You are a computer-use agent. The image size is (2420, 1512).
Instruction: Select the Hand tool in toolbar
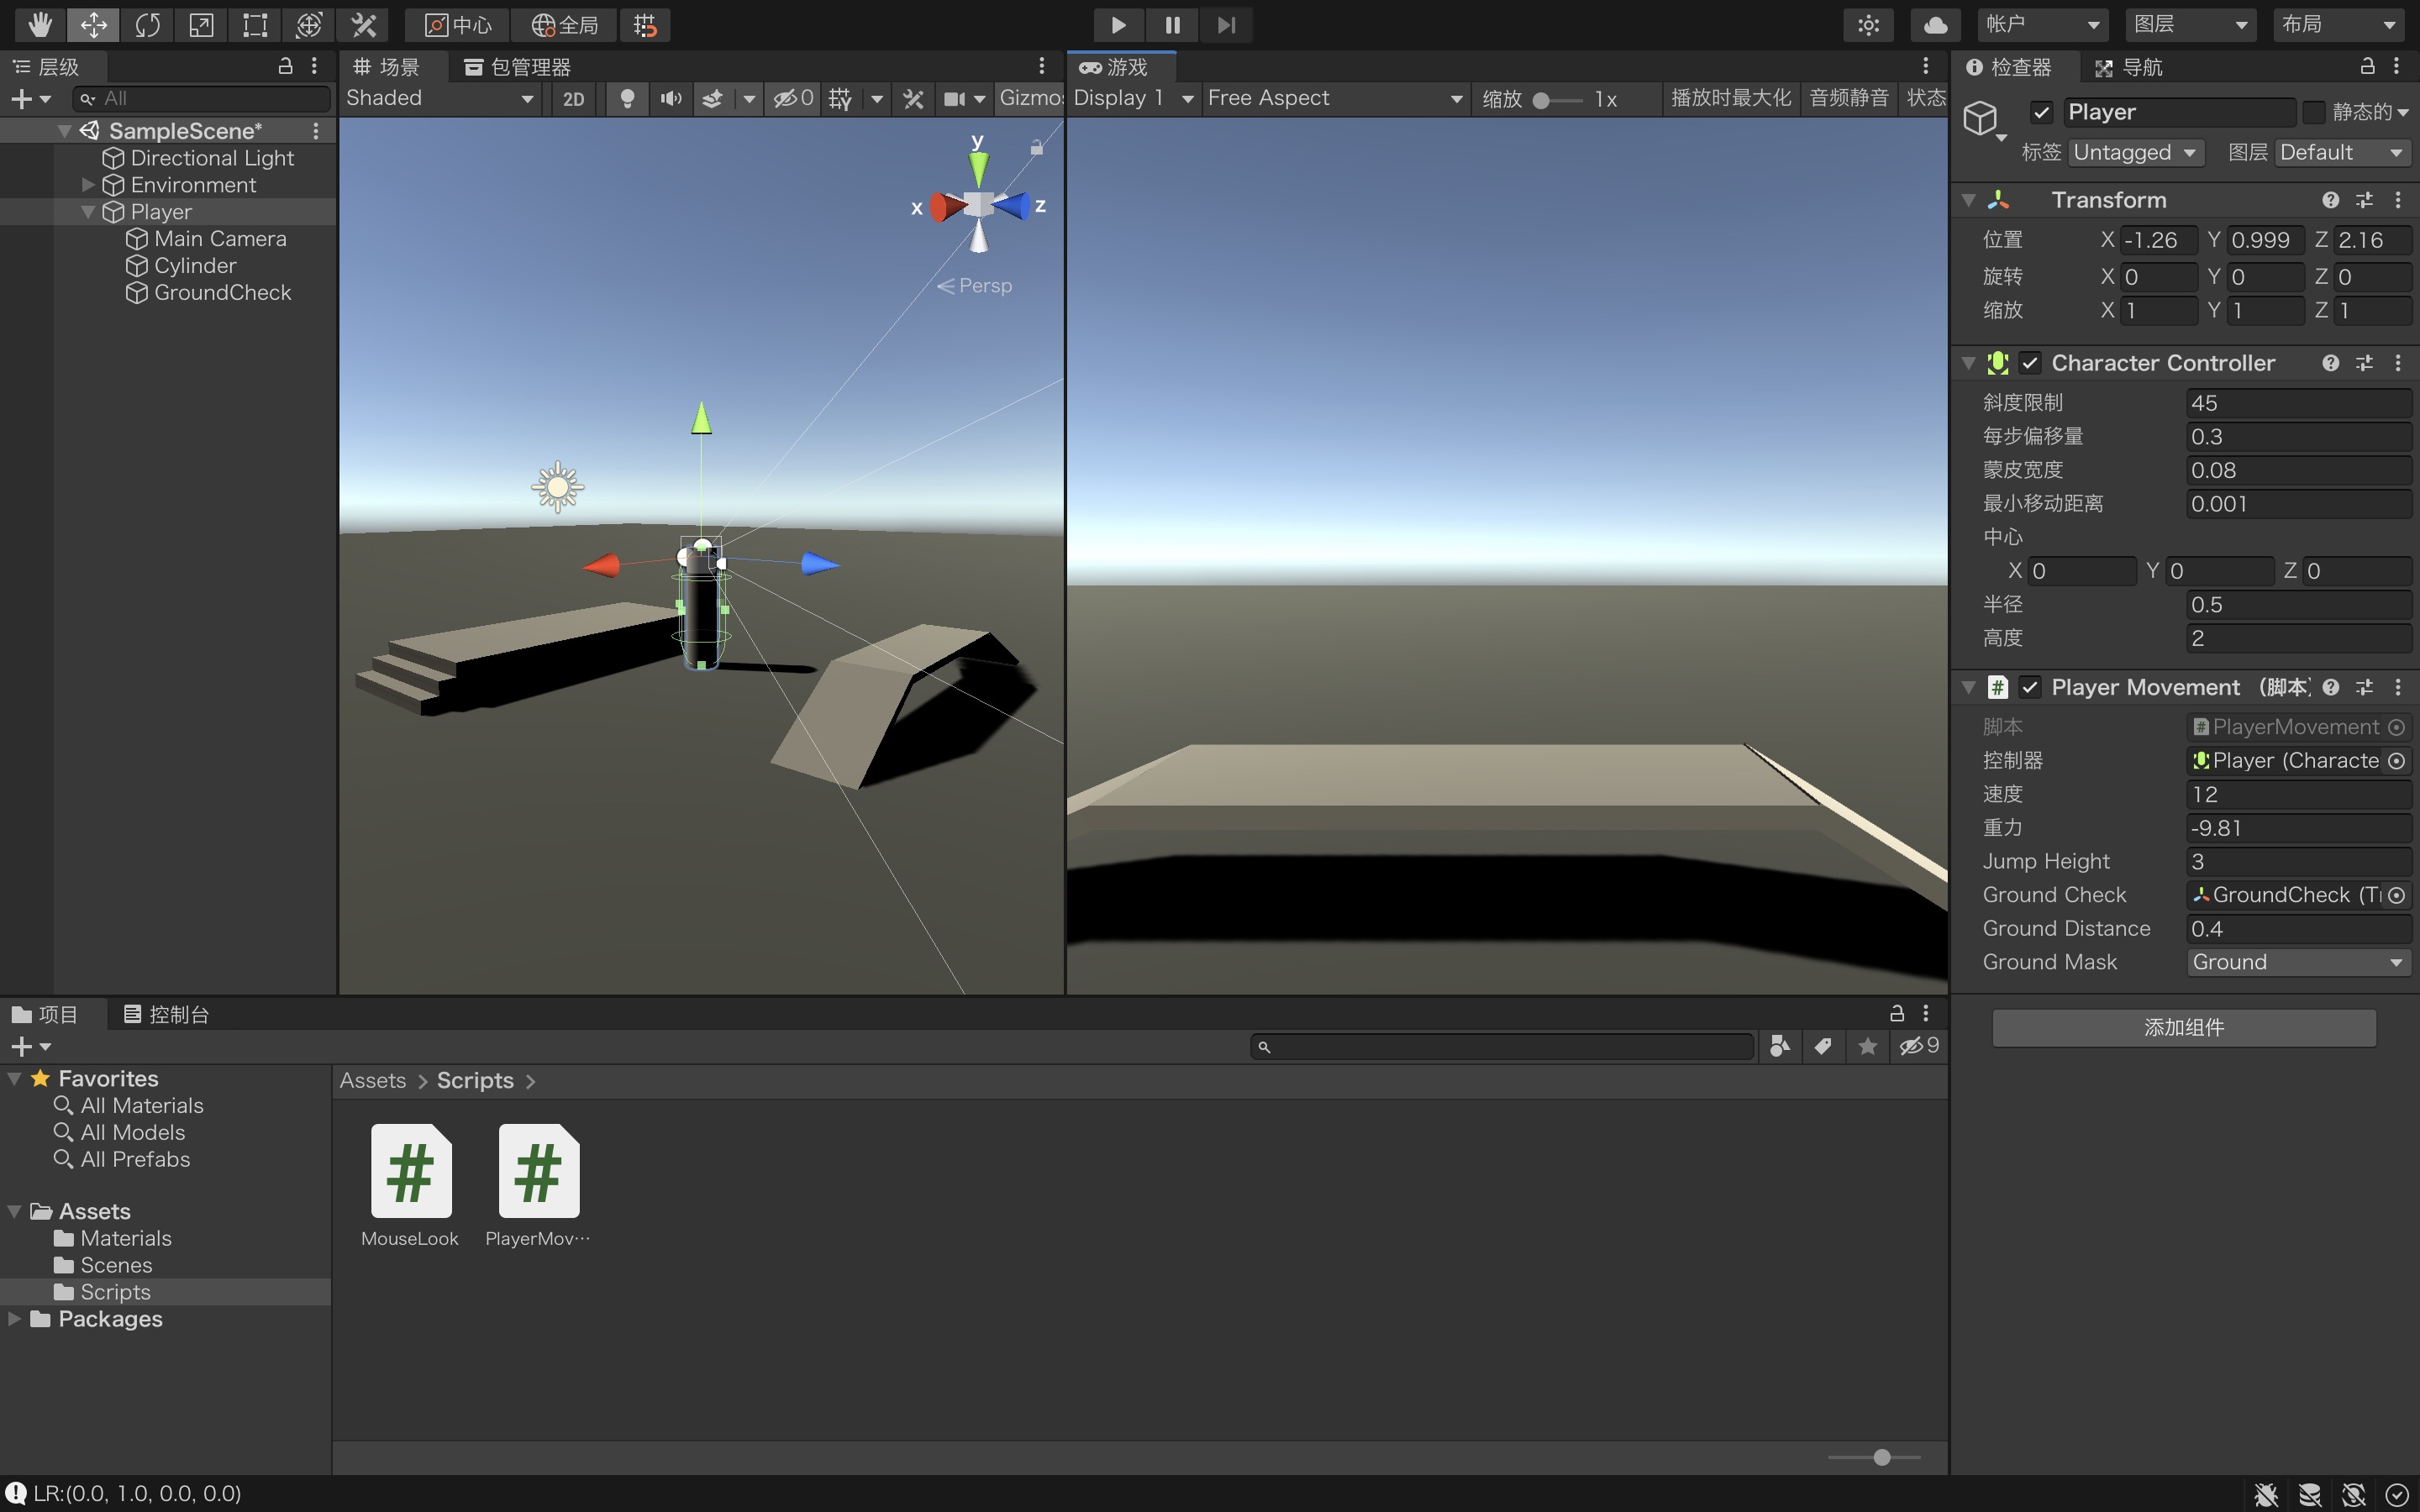coord(40,25)
